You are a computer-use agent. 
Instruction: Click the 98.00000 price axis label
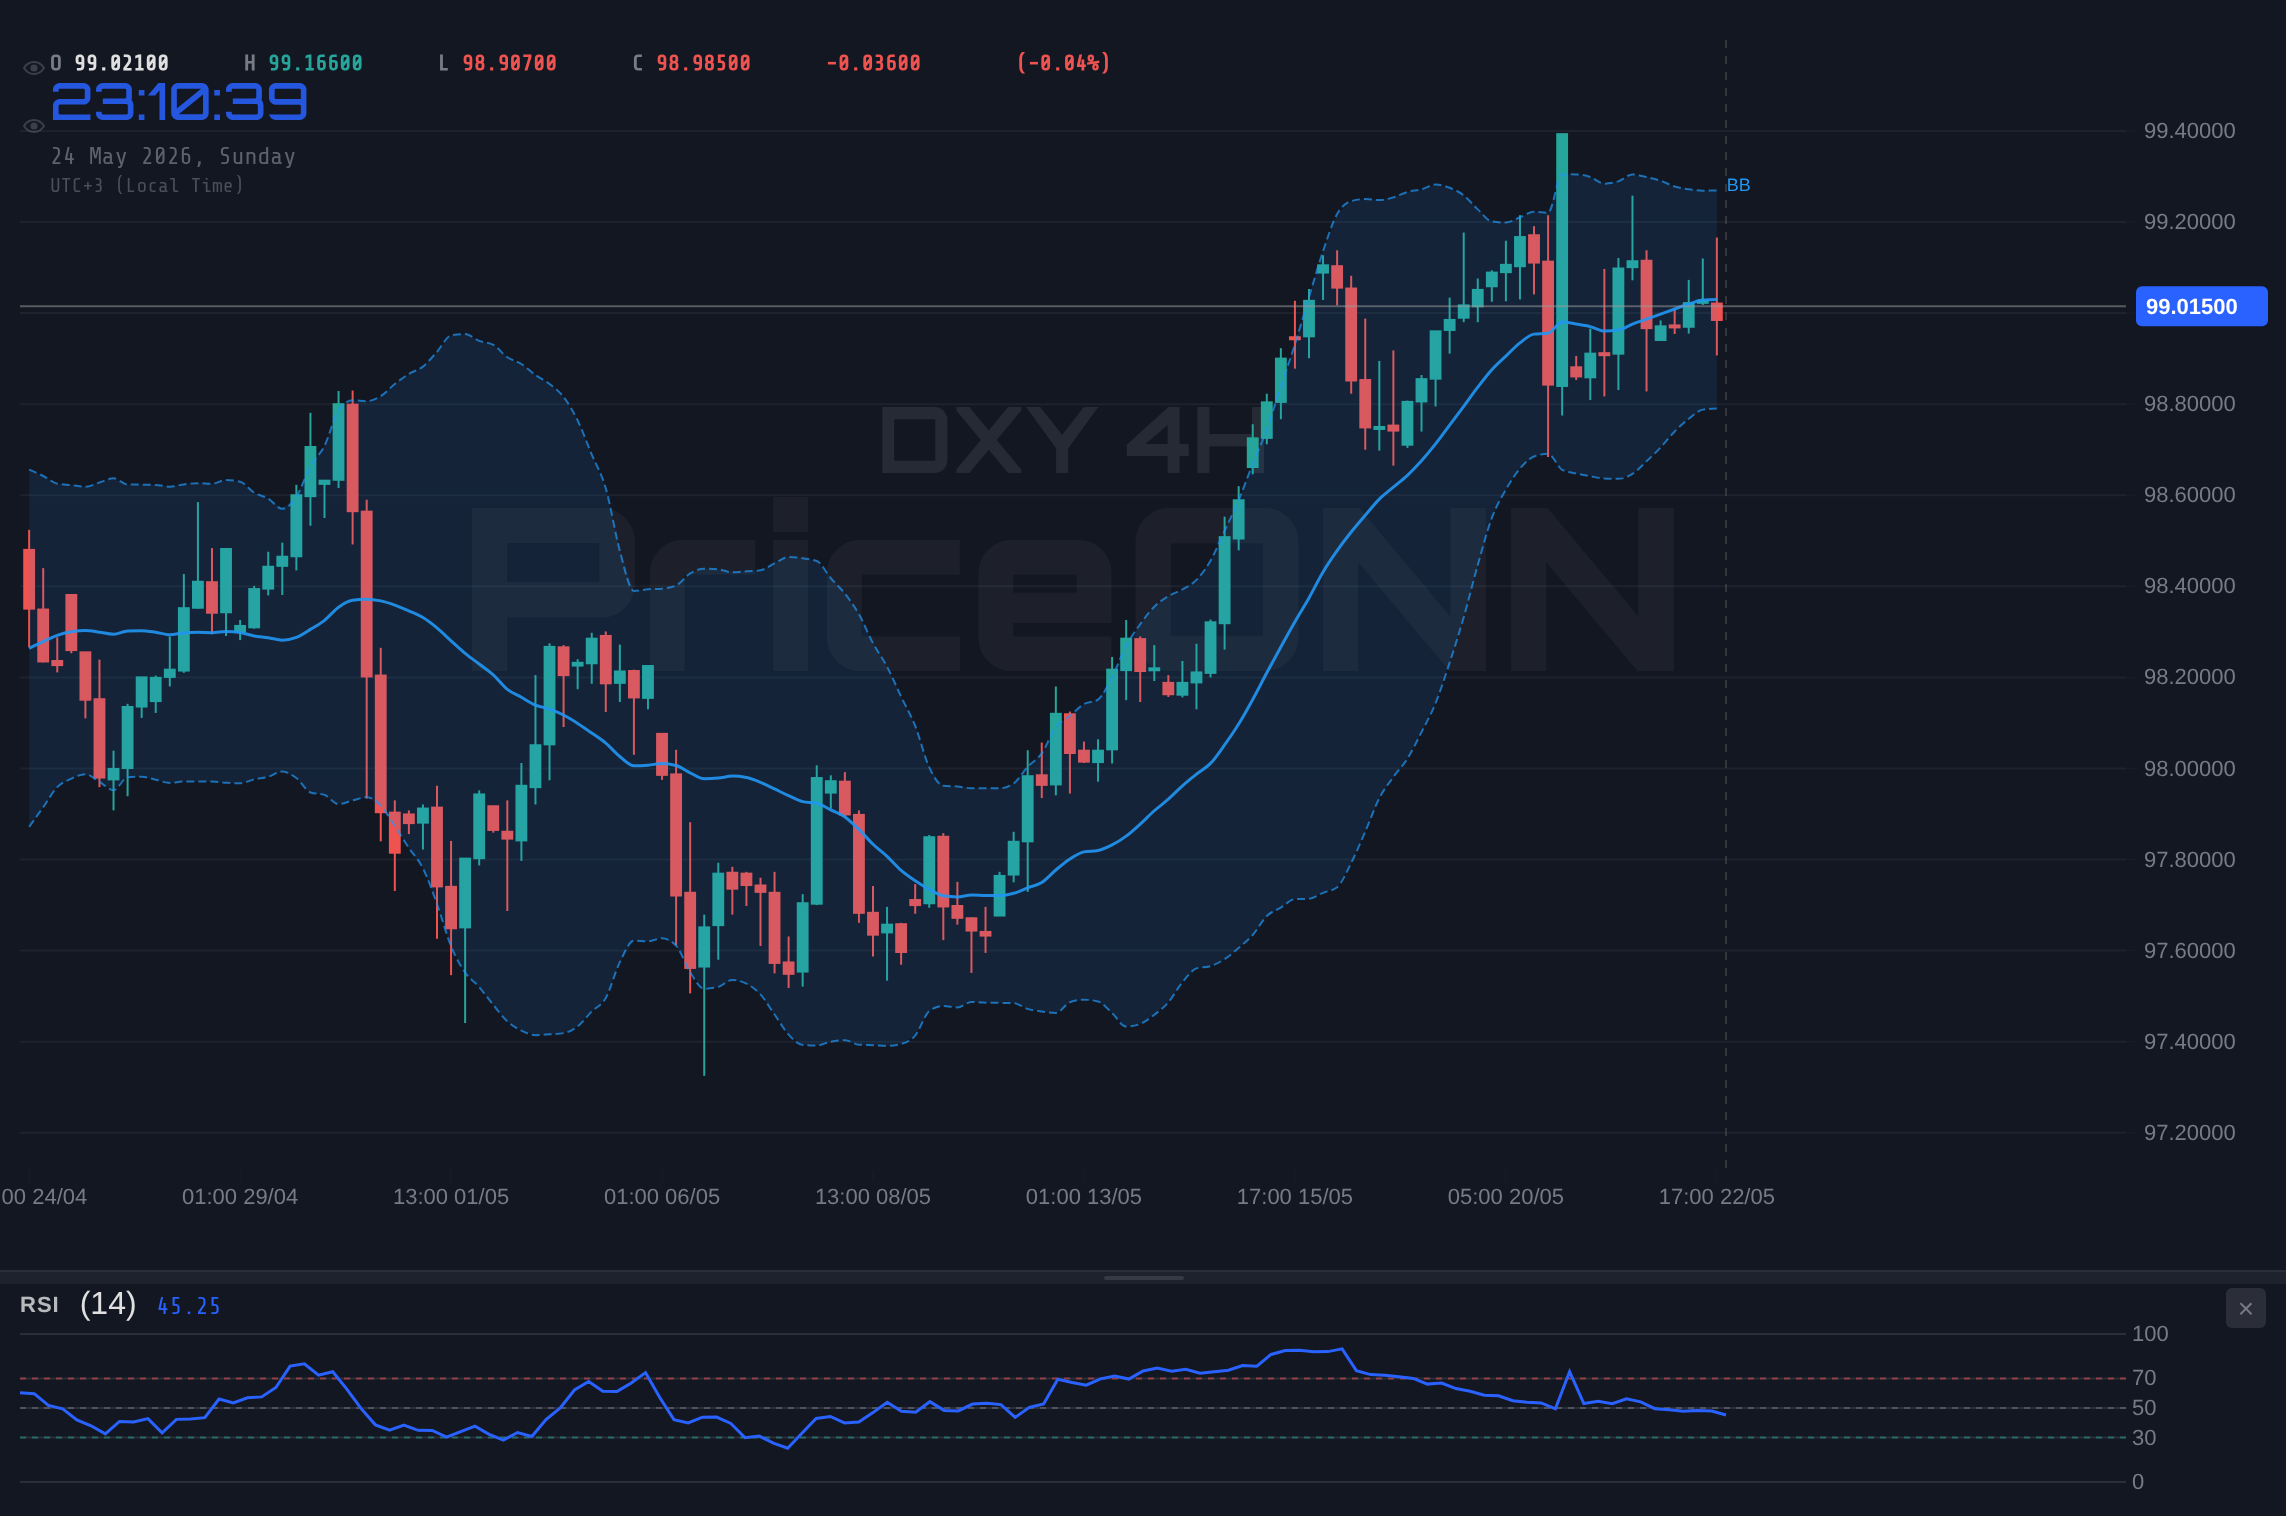(x=2189, y=769)
